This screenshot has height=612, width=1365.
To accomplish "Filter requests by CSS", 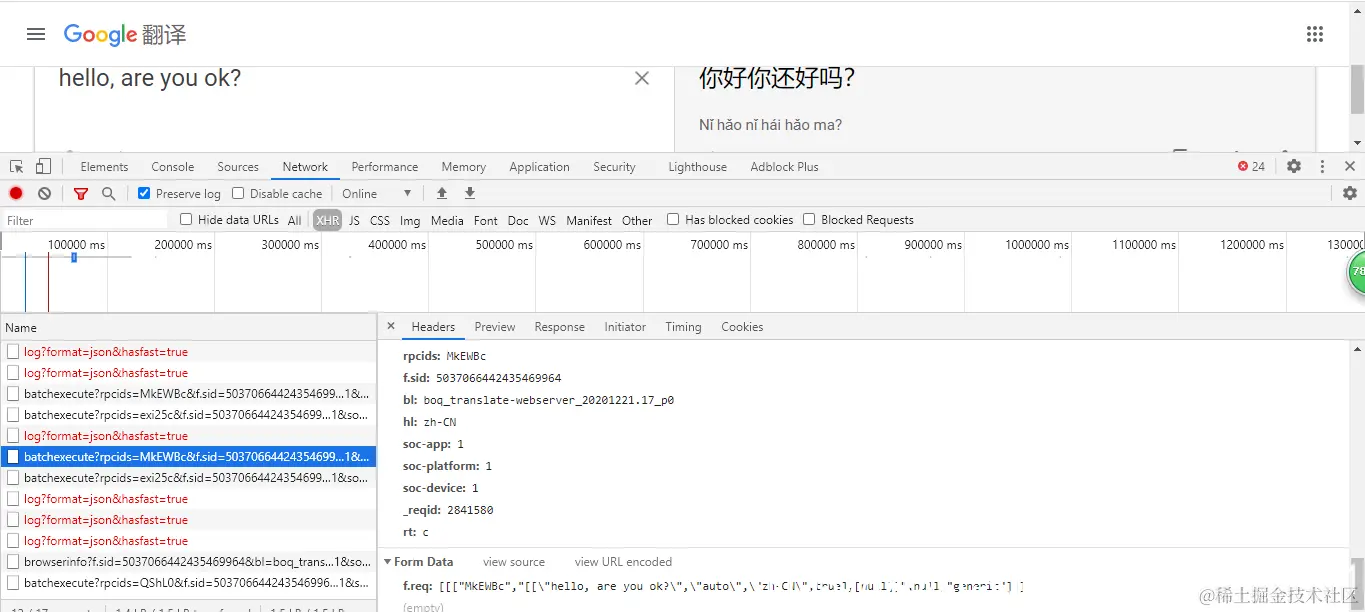I will pos(380,220).
